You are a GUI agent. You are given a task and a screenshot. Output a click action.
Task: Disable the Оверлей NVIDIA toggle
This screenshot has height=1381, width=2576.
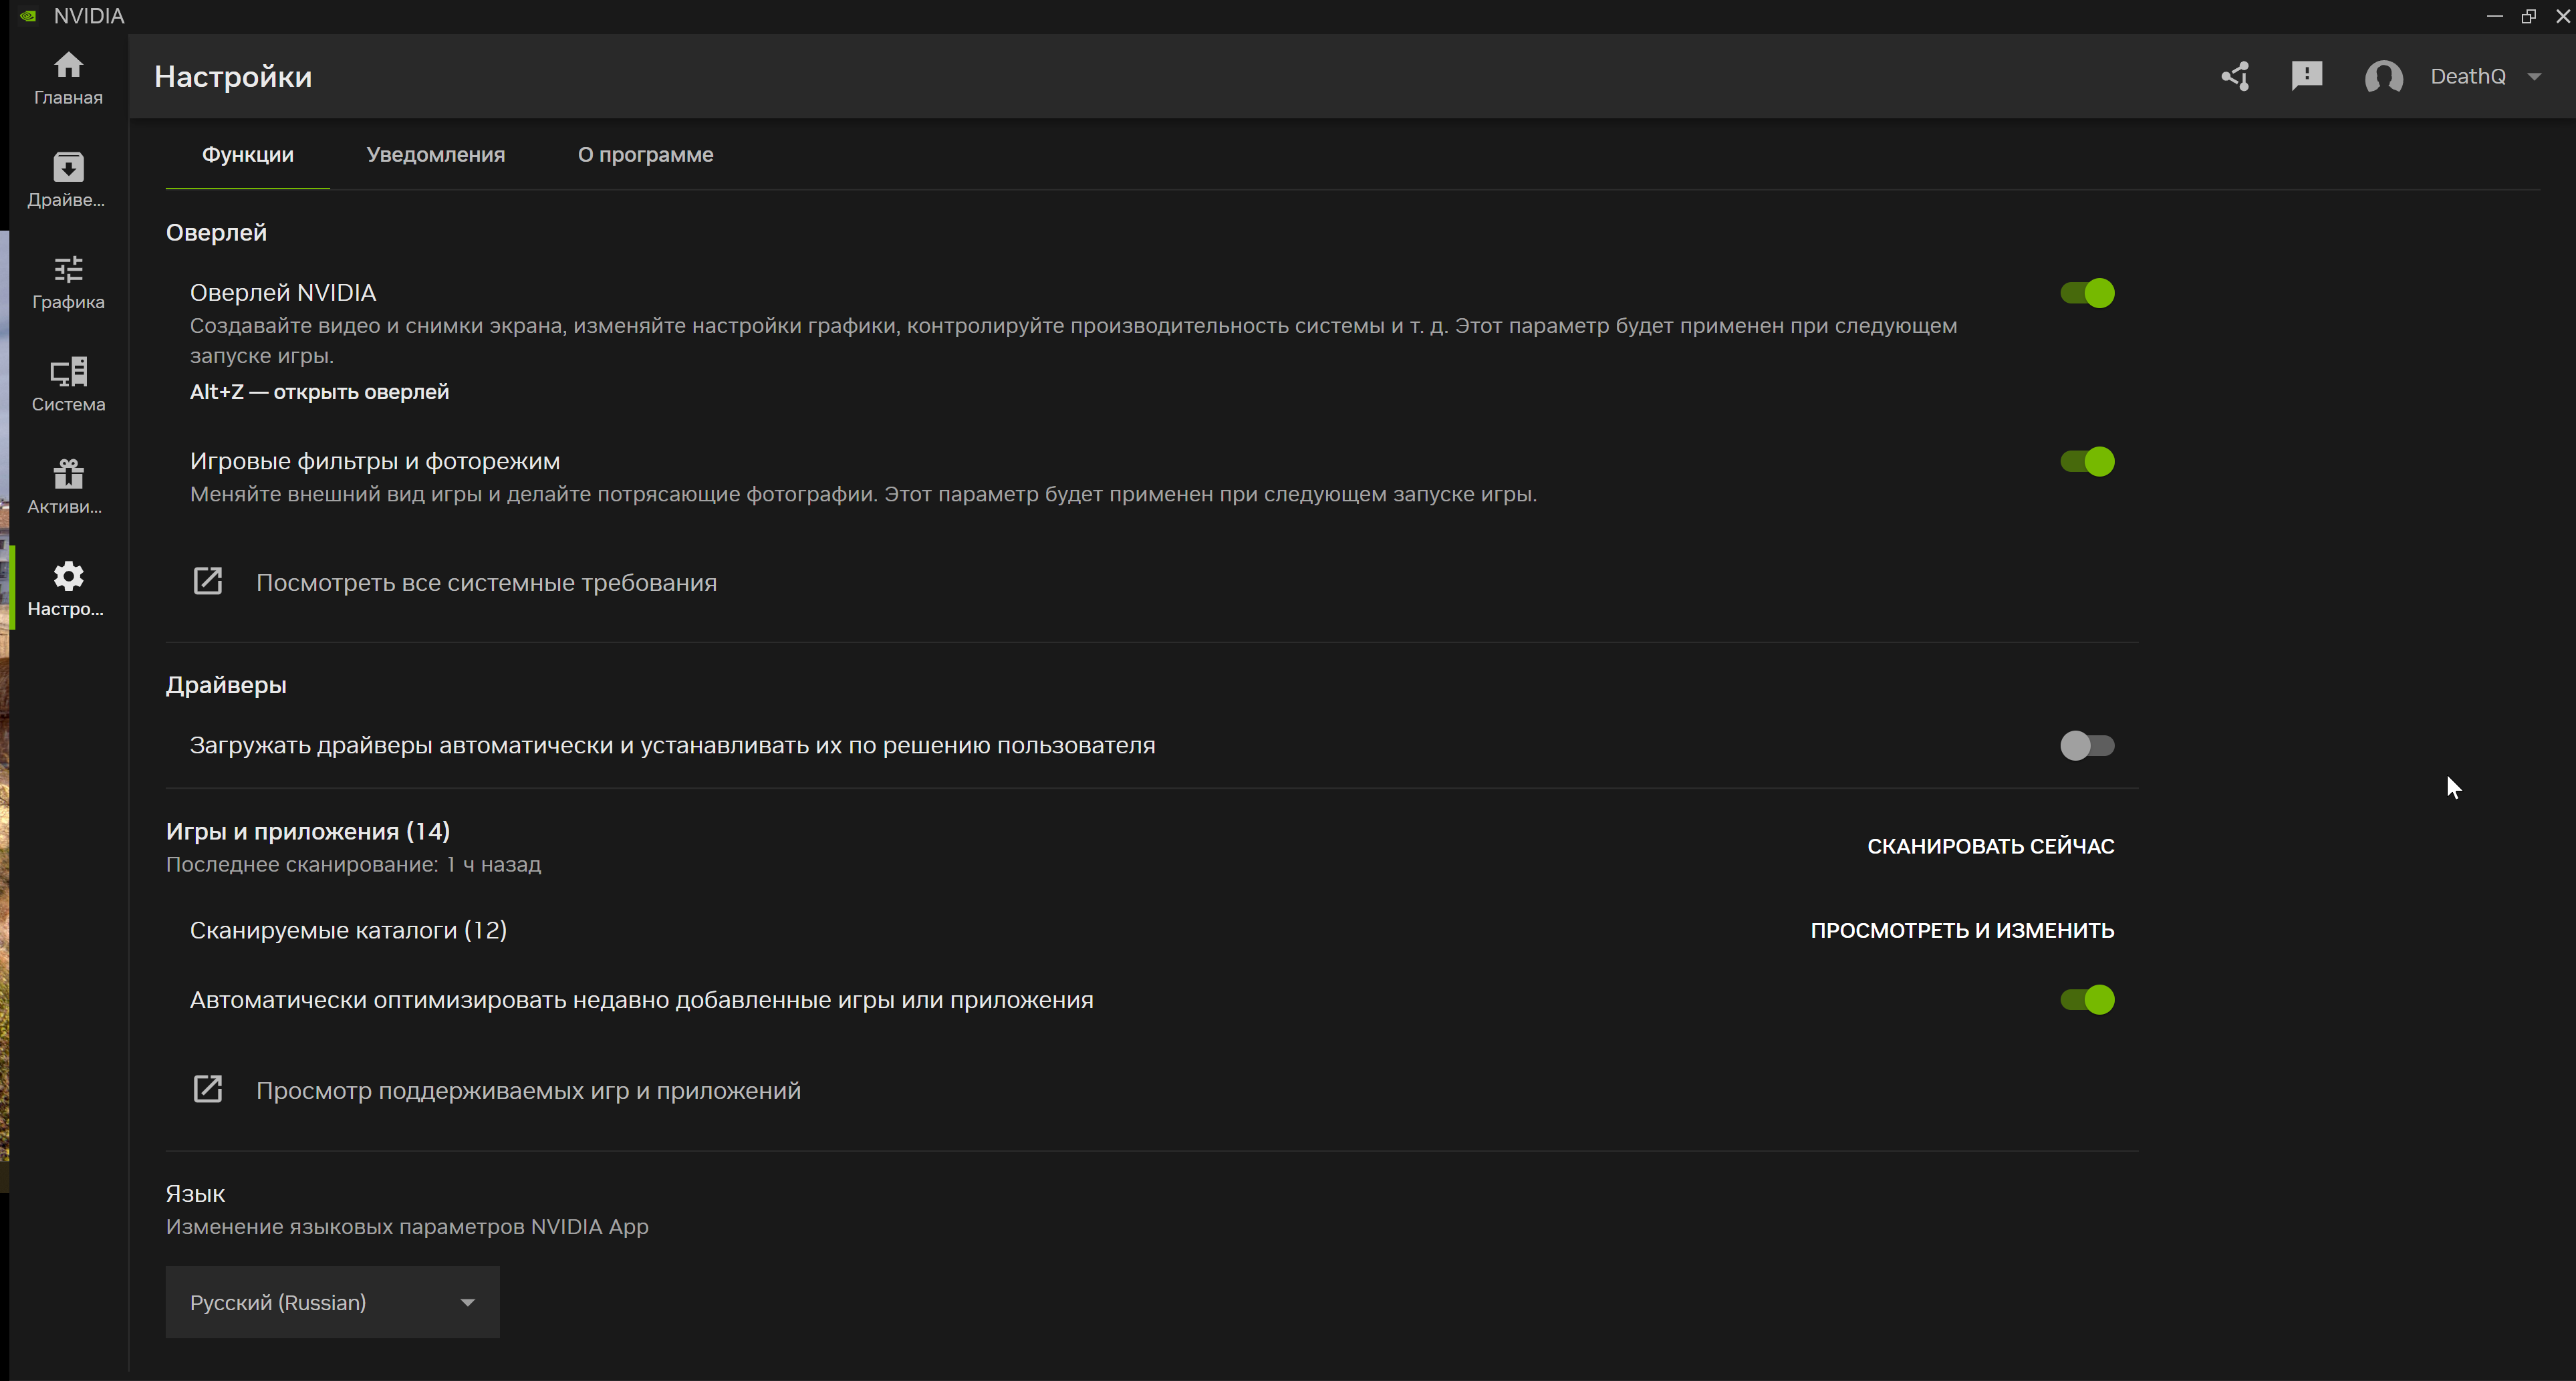[x=2086, y=293]
